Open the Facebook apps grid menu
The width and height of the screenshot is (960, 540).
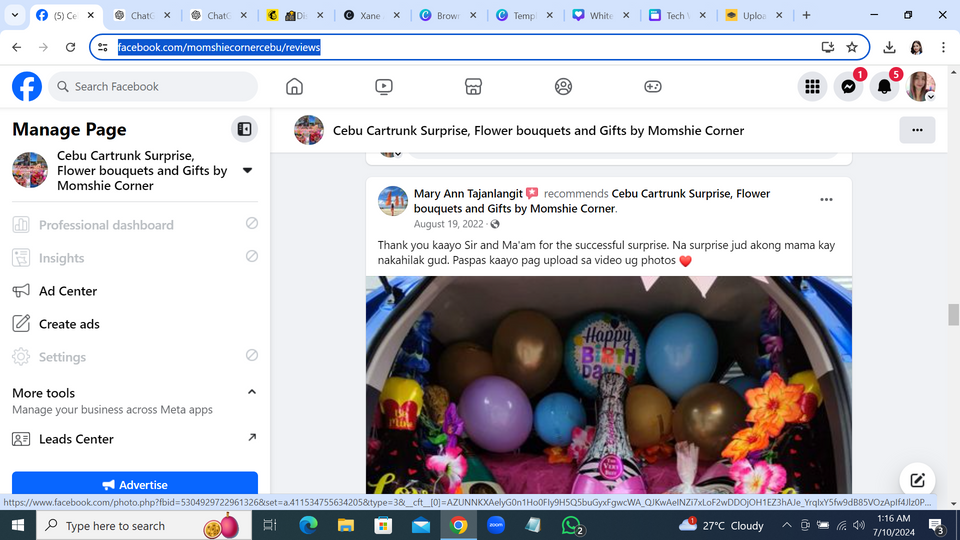tap(812, 87)
